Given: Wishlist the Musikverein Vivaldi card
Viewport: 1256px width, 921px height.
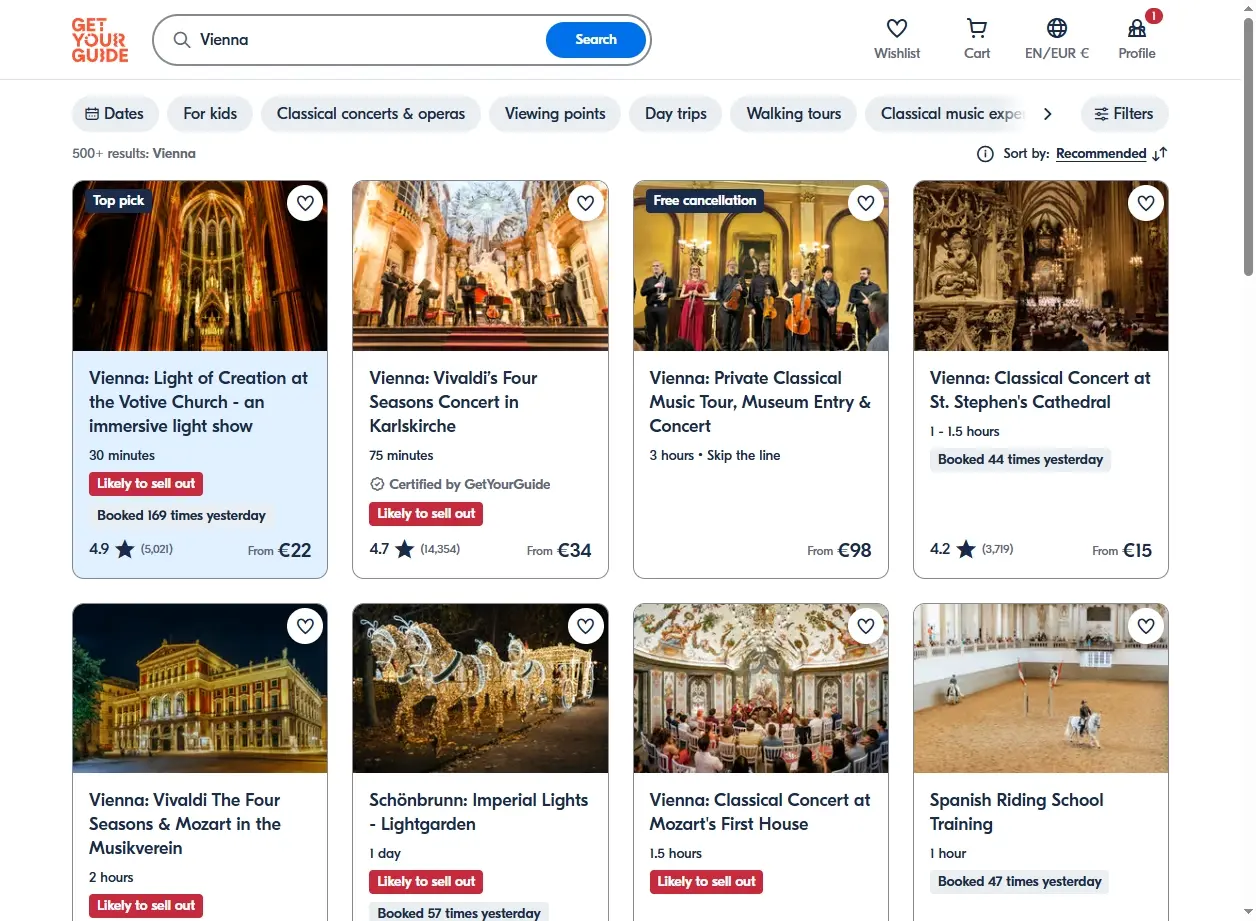Looking at the screenshot, I should (306, 626).
